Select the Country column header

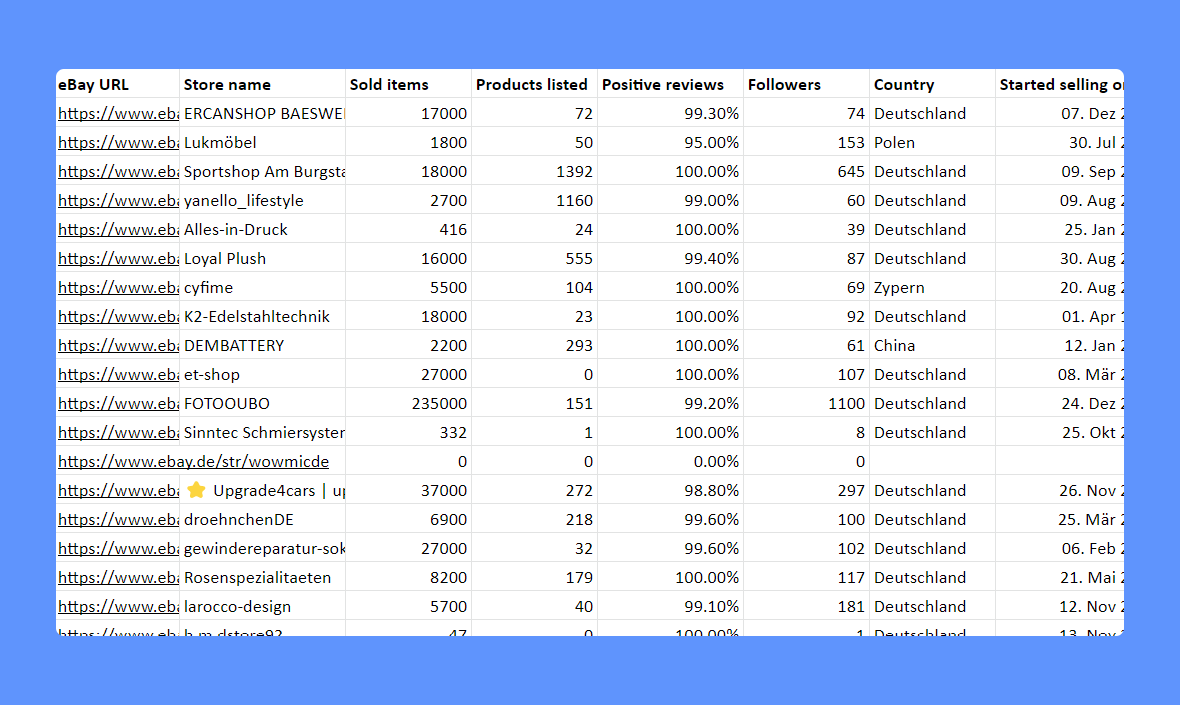(x=904, y=85)
